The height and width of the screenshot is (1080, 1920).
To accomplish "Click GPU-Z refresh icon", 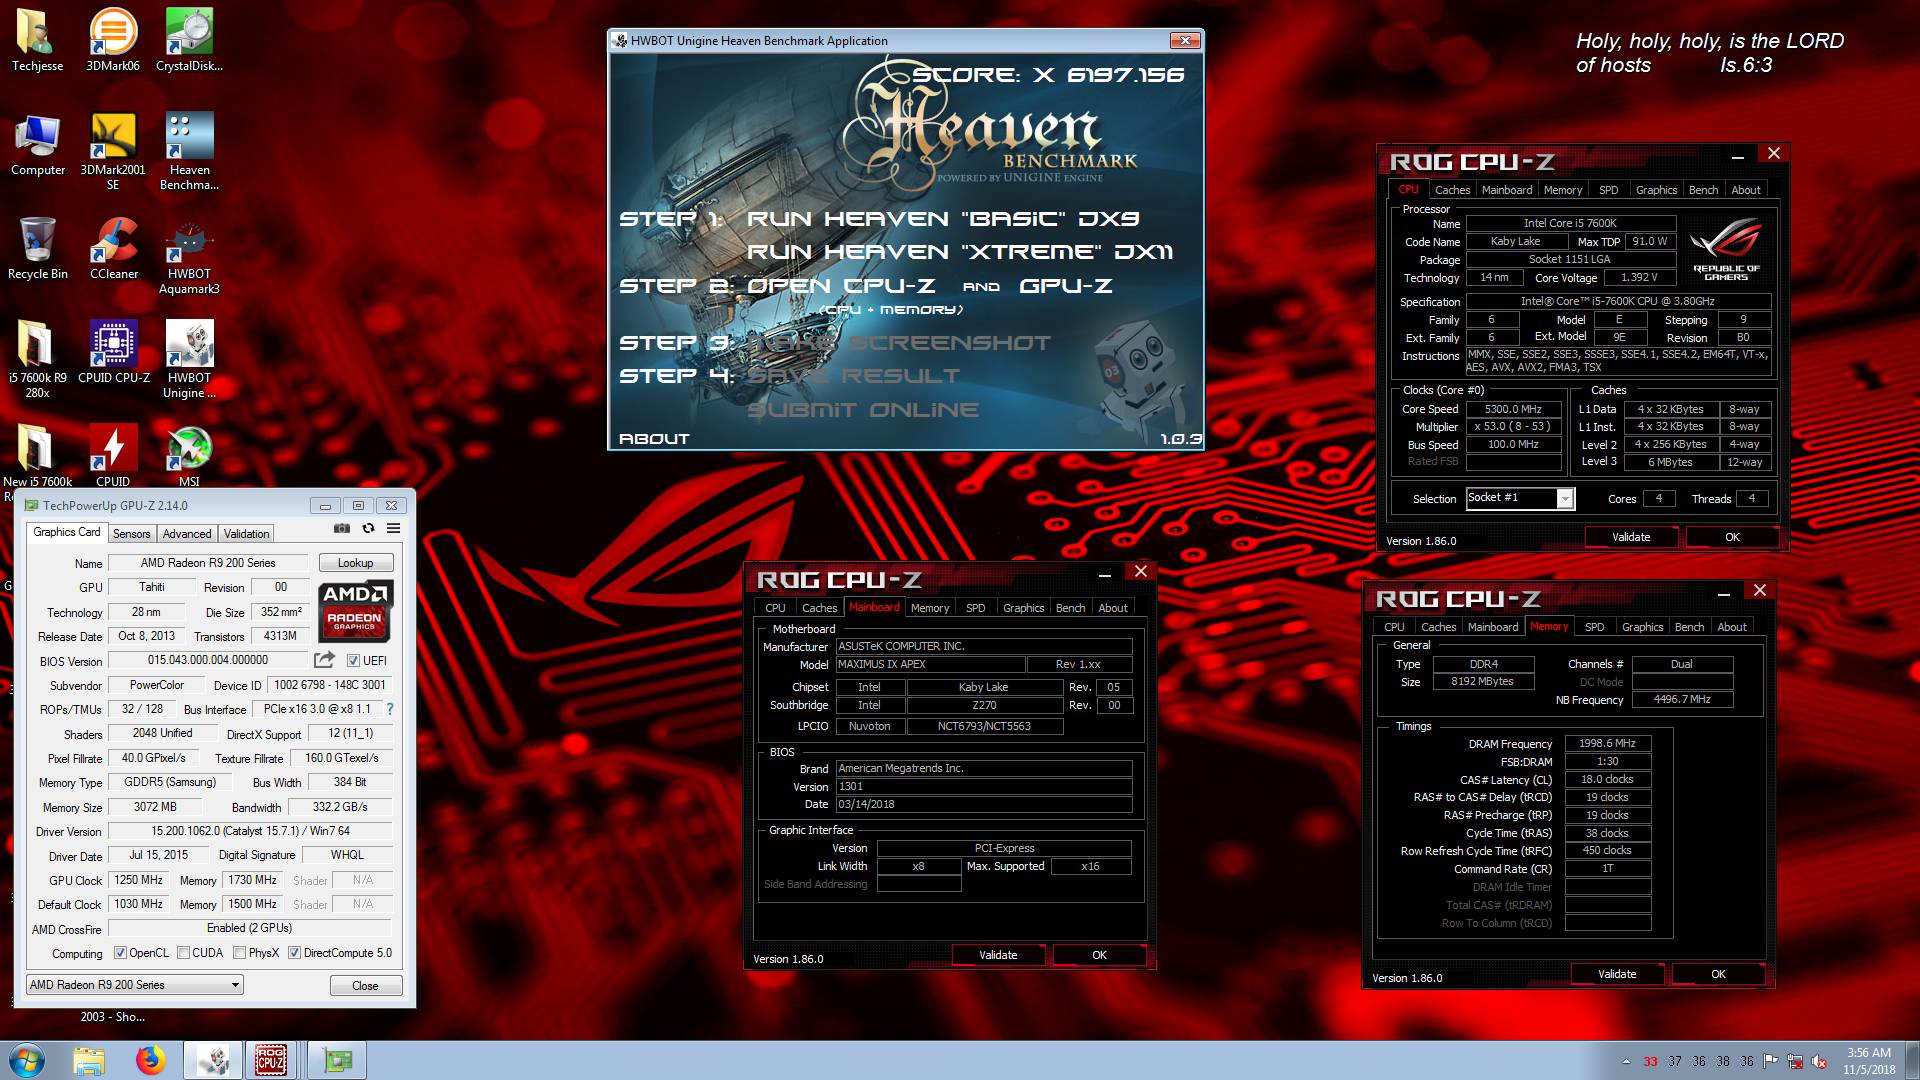I will (x=368, y=528).
